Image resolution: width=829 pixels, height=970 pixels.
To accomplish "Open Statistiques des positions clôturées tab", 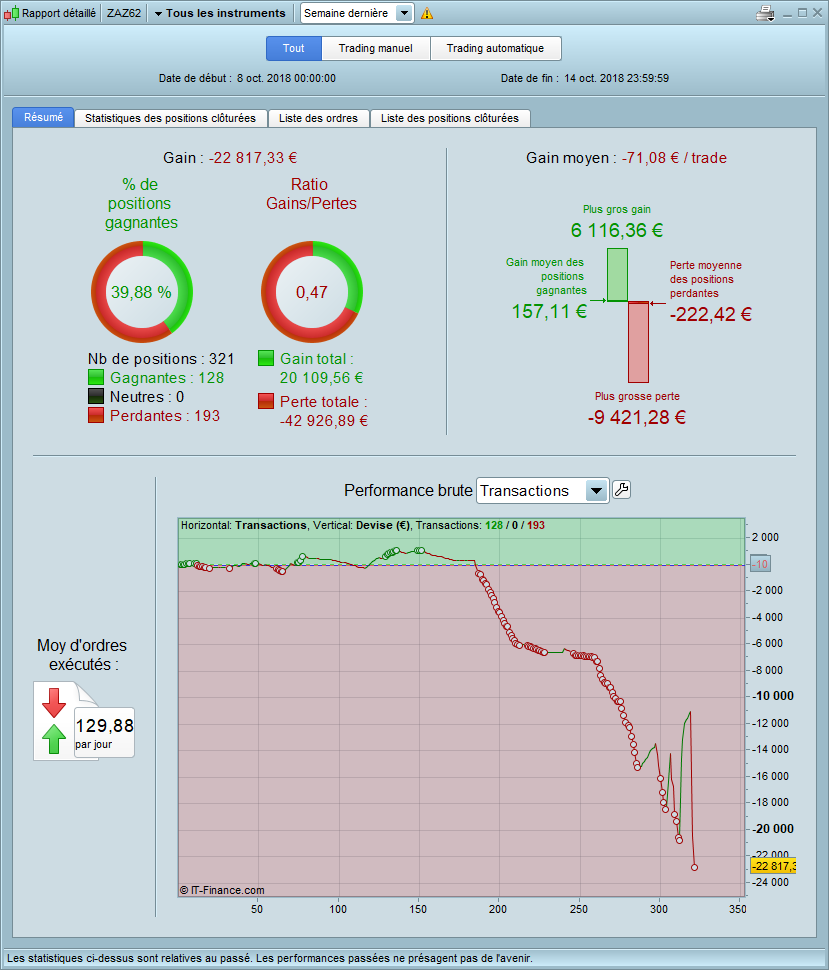I will (x=170, y=118).
